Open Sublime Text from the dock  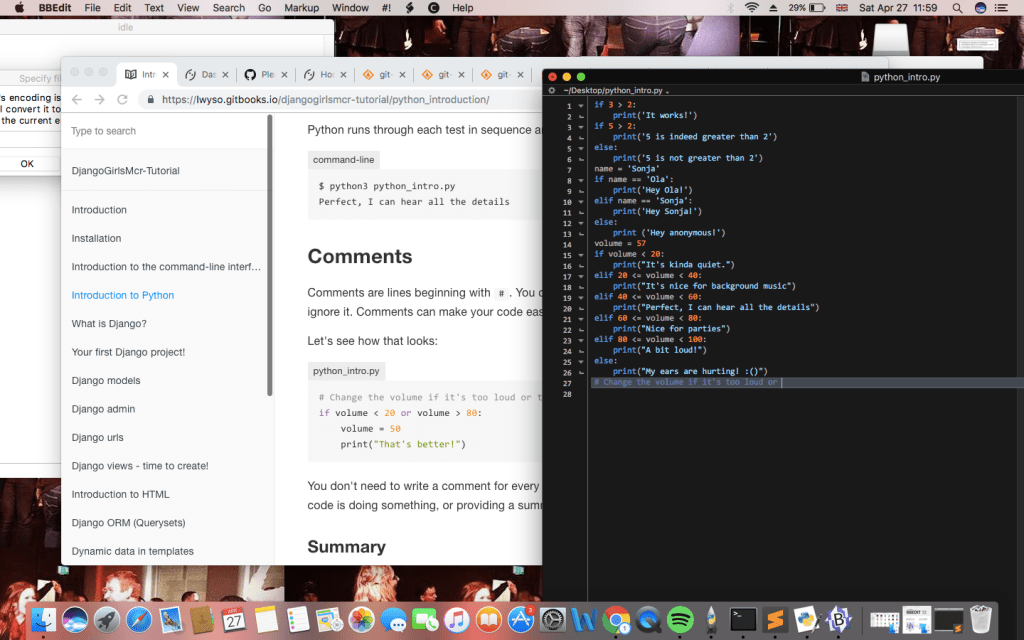(x=775, y=619)
